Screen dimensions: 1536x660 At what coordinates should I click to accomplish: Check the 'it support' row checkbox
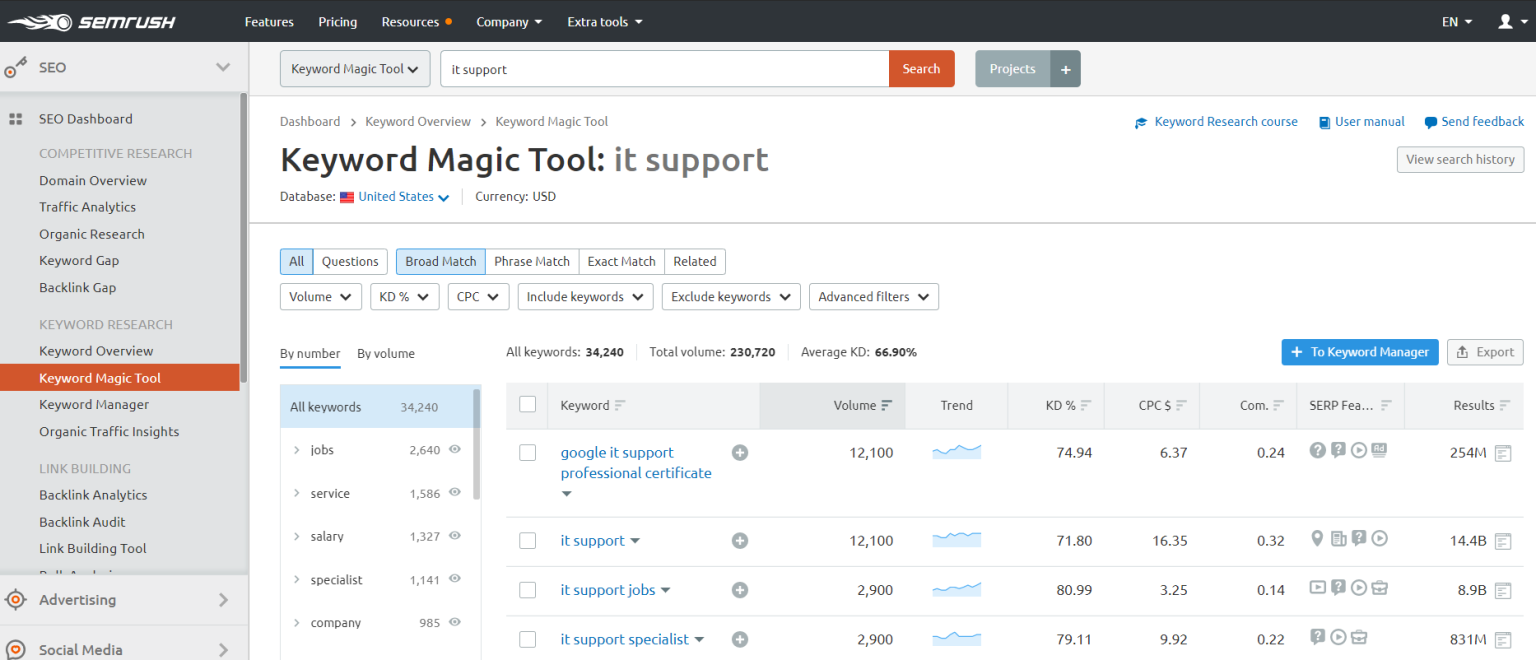coord(528,541)
